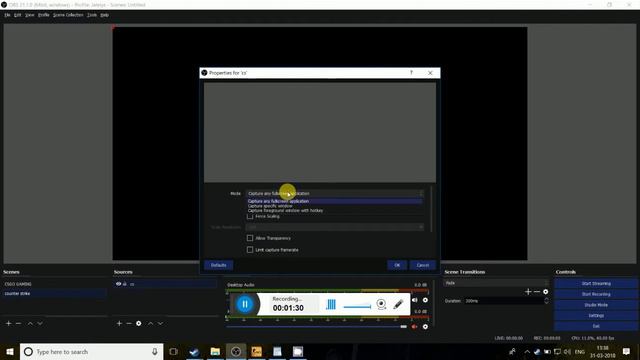
Task: Open the Help menu
Action: [x=104, y=15]
